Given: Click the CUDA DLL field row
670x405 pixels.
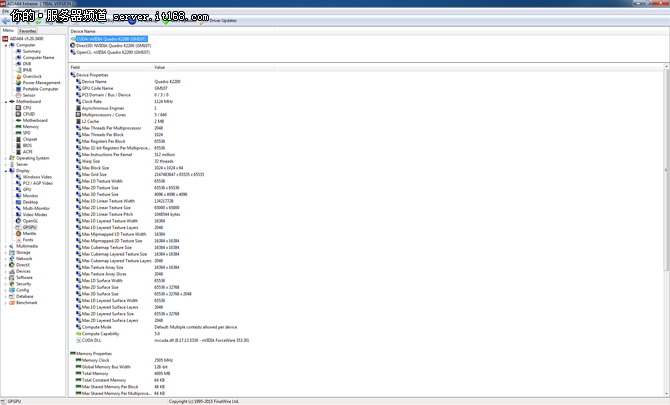Looking at the screenshot, I should (171, 340).
